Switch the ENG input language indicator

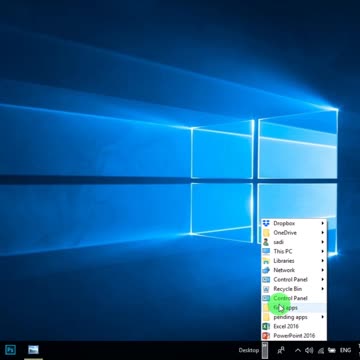click(x=345, y=350)
